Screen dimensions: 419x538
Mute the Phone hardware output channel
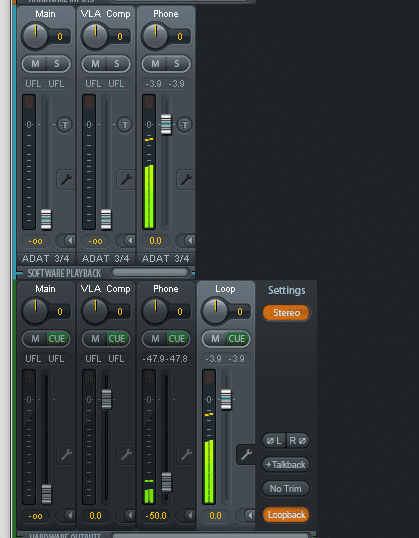tap(155, 339)
